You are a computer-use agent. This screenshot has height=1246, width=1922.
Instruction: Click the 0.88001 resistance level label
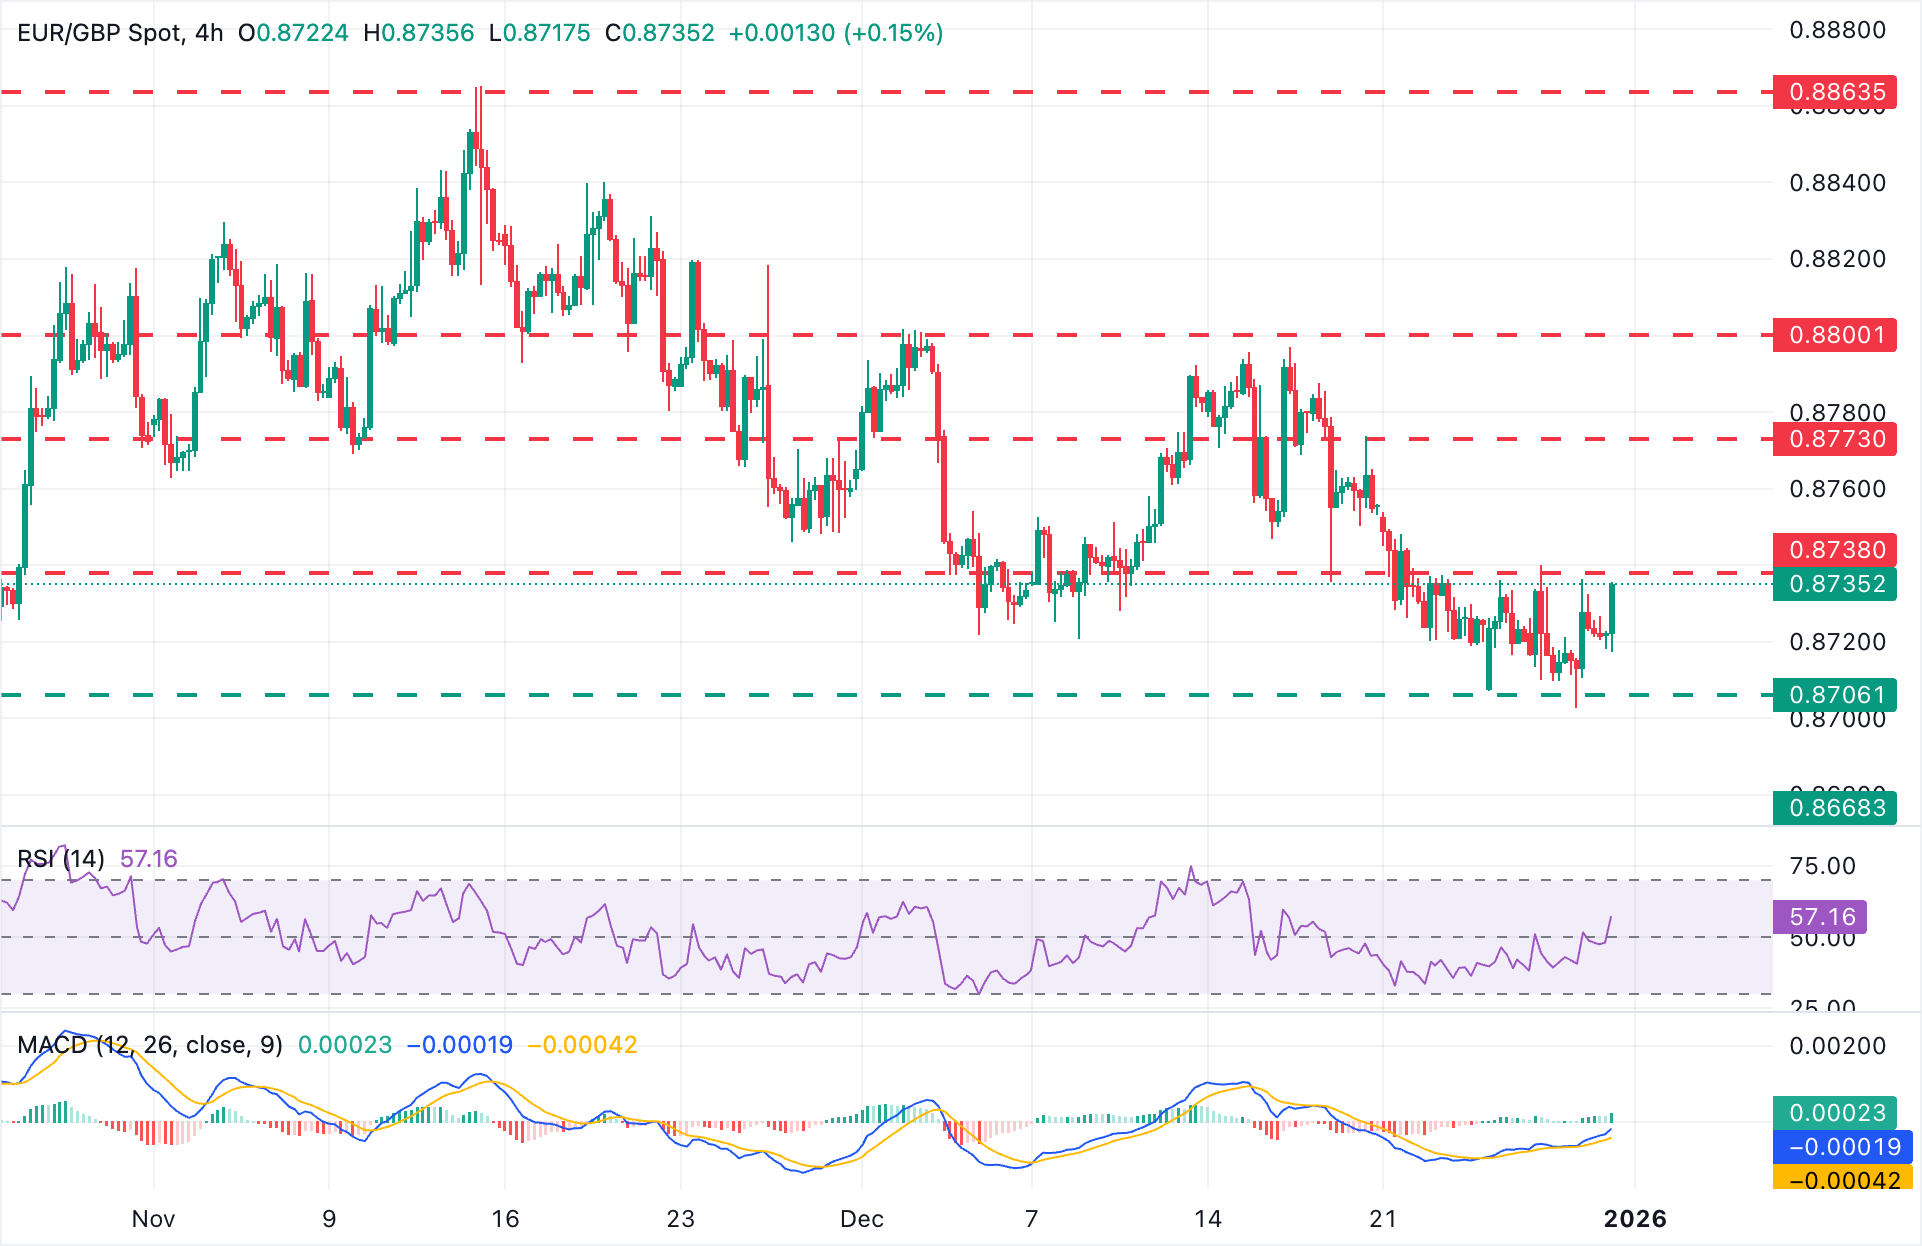[x=1834, y=335]
